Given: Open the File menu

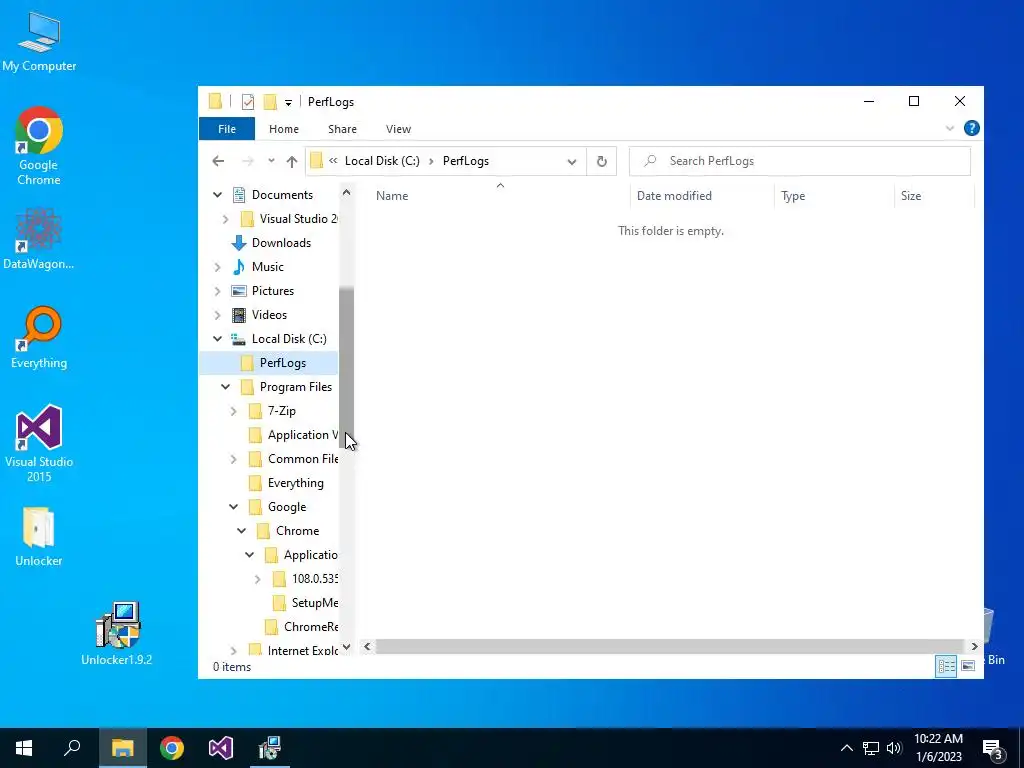Looking at the screenshot, I should pyautogui.click(x=227, y=129).
